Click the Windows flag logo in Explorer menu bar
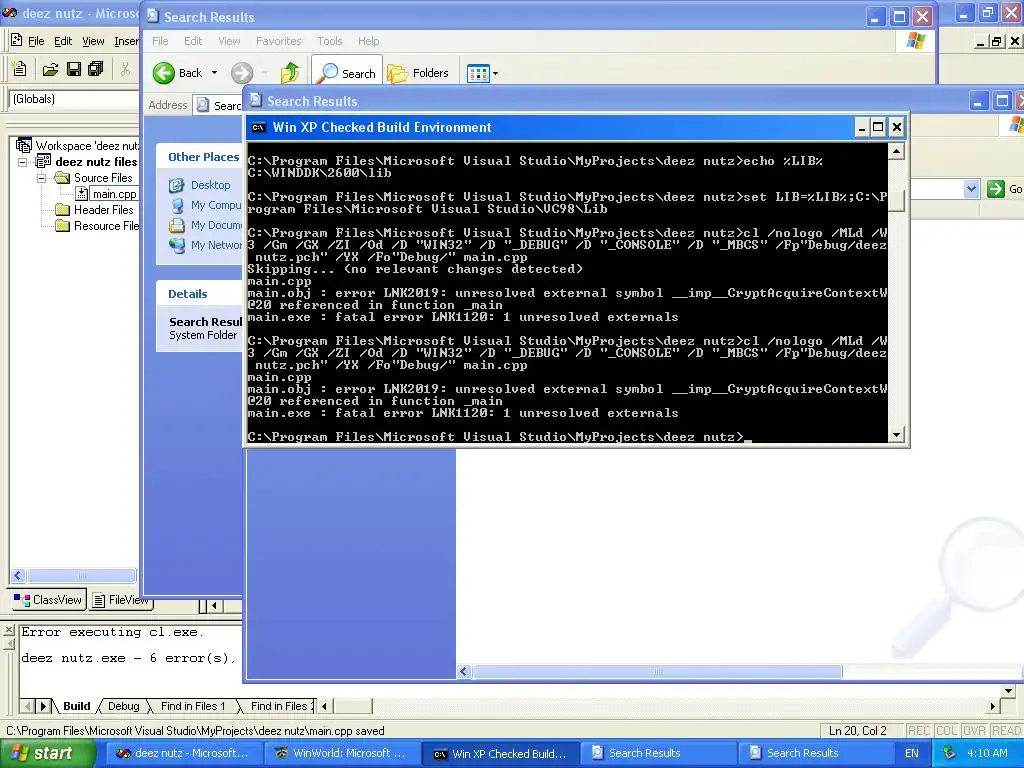Image resolution: width=1024 pixels, height=768 pixels. click(x=916, y=40)
